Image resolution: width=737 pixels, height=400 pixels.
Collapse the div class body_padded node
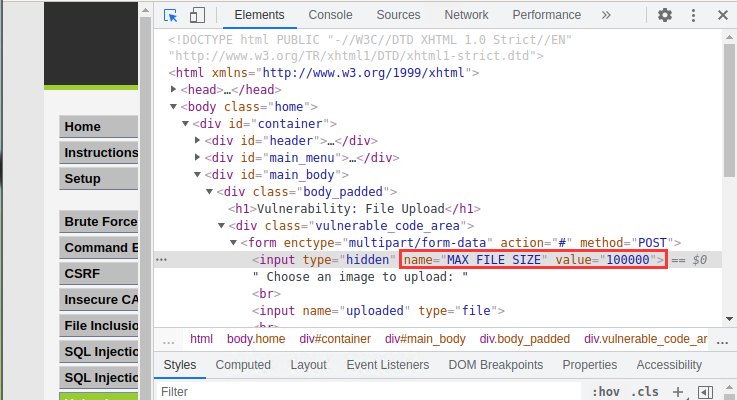tap(210, 192)
